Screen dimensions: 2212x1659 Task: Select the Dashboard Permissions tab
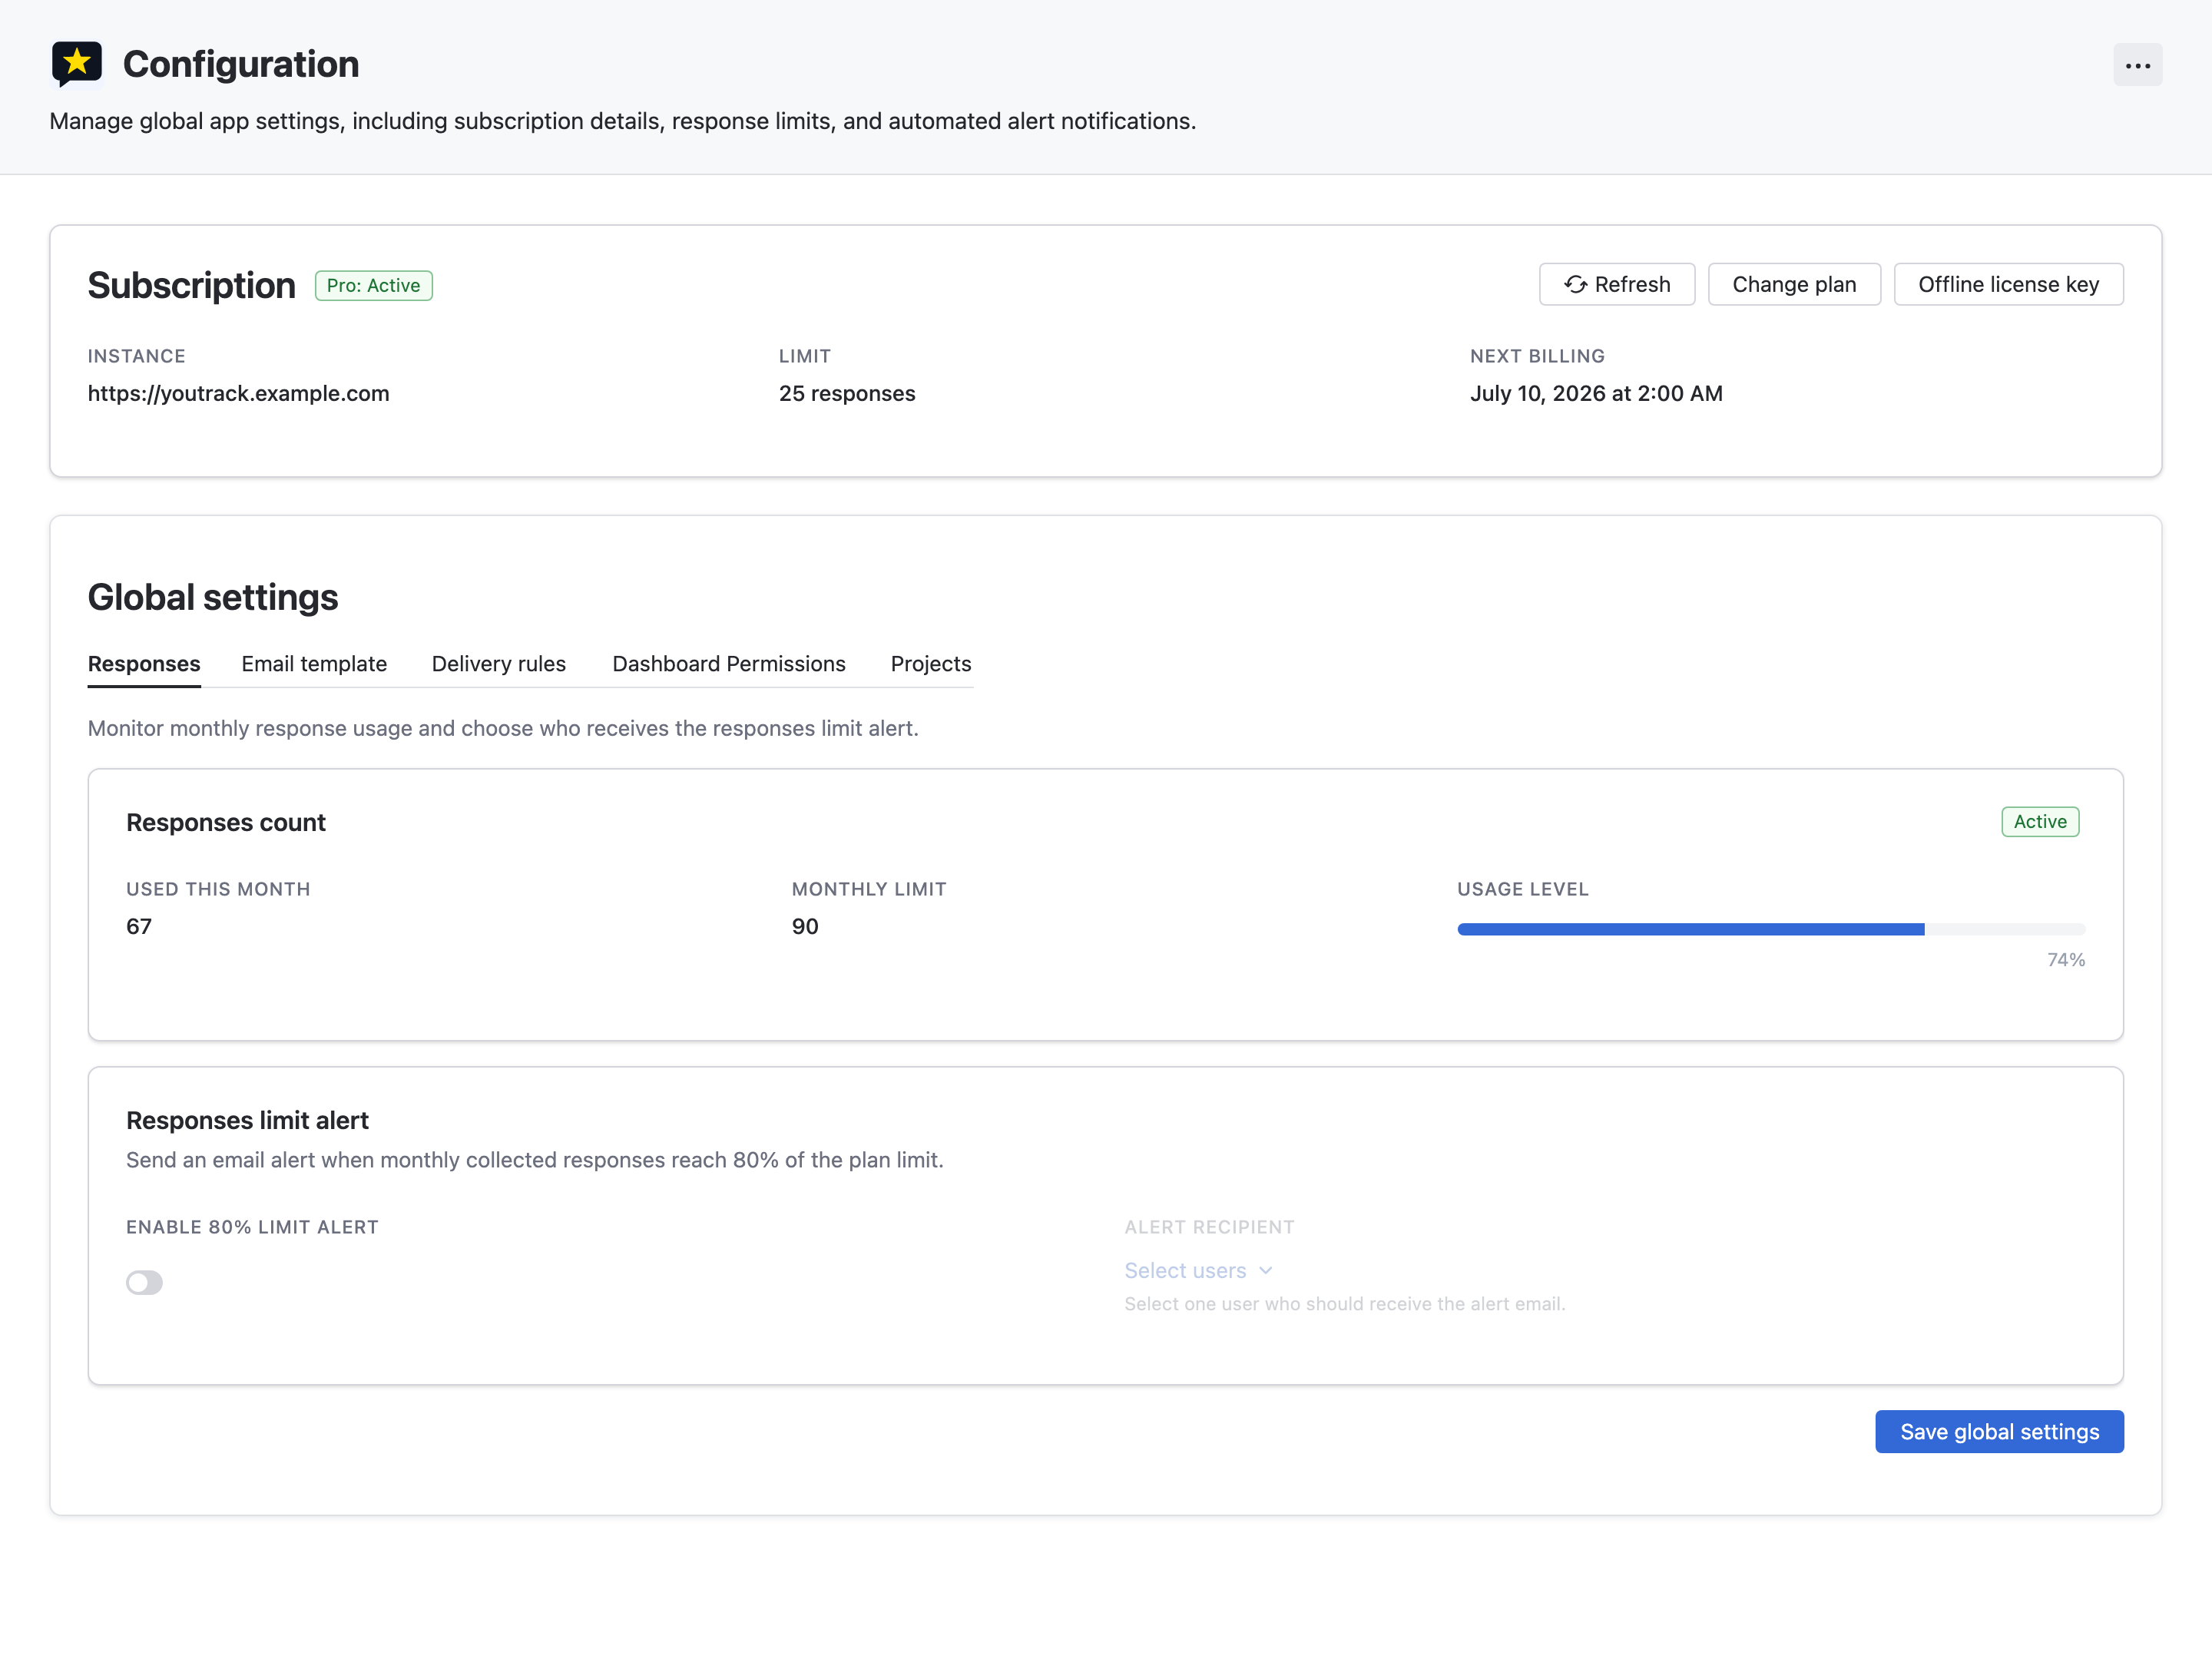729,664
